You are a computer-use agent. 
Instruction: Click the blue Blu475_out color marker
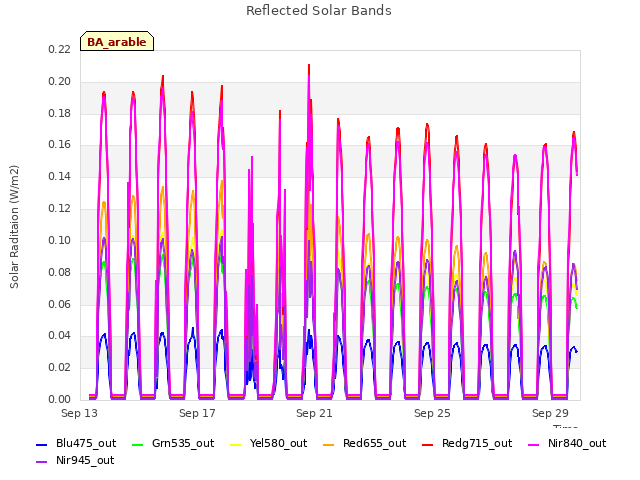tap(41, 444)
